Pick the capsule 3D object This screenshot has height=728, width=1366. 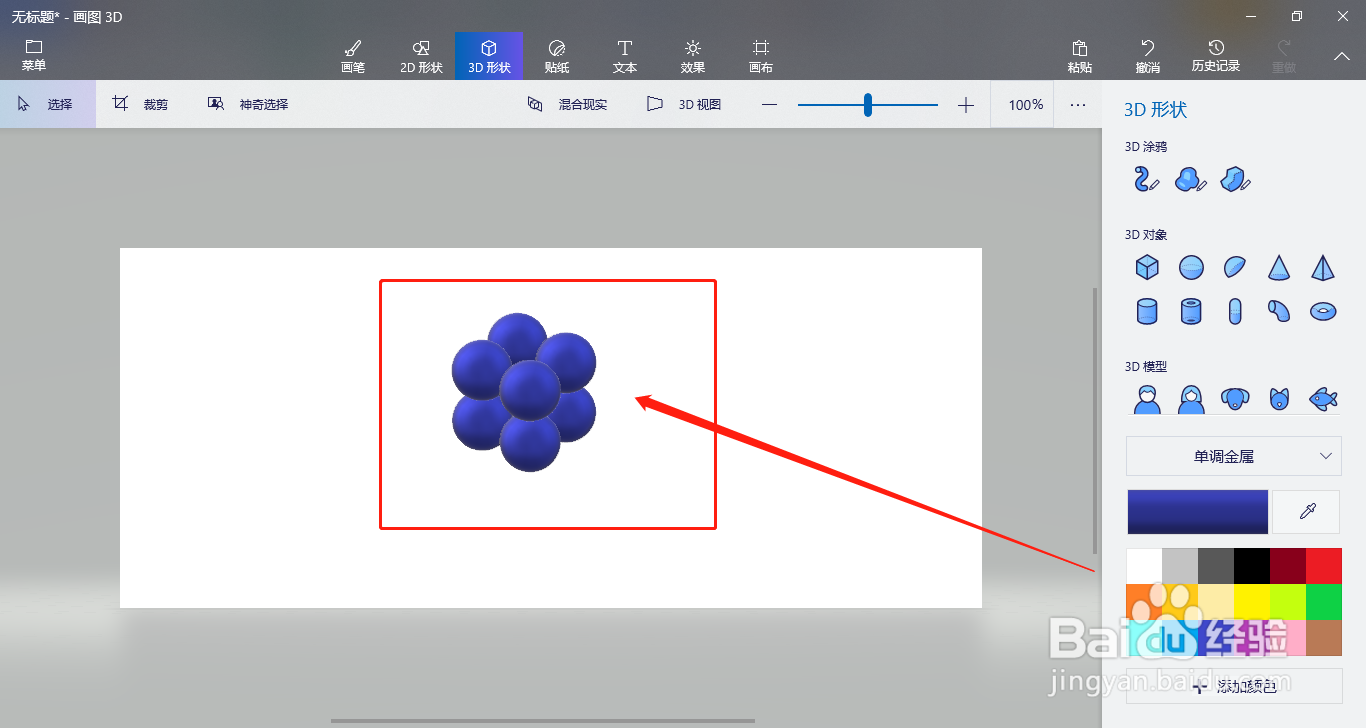pyautogui.click(x=1235, y=311)
